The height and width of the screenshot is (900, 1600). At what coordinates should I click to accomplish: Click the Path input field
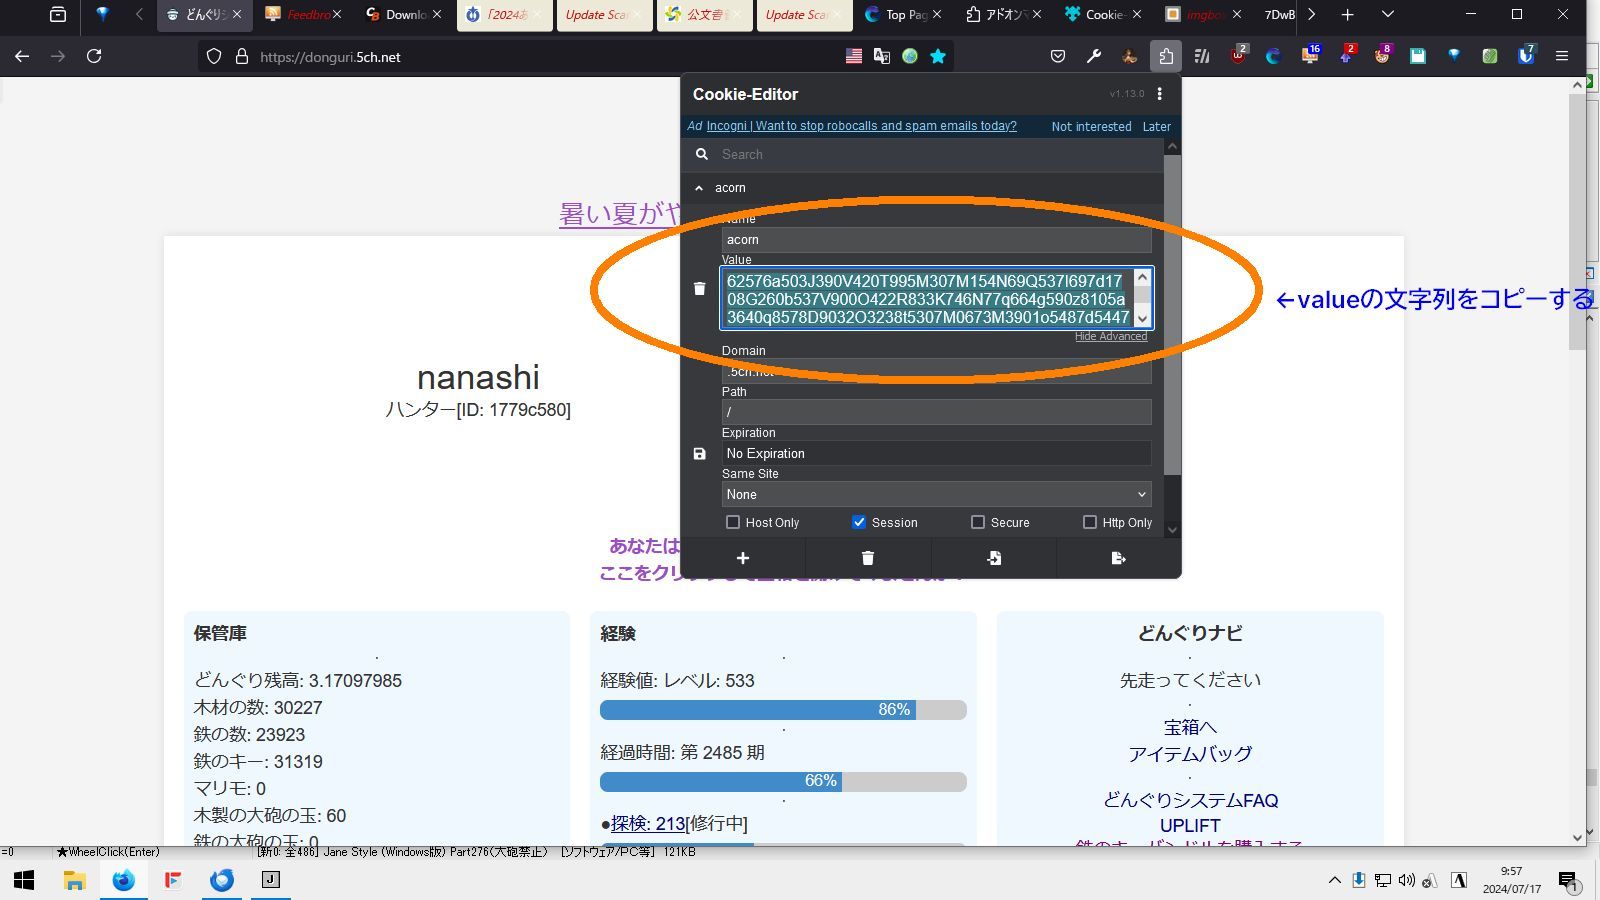coord(936,412)
